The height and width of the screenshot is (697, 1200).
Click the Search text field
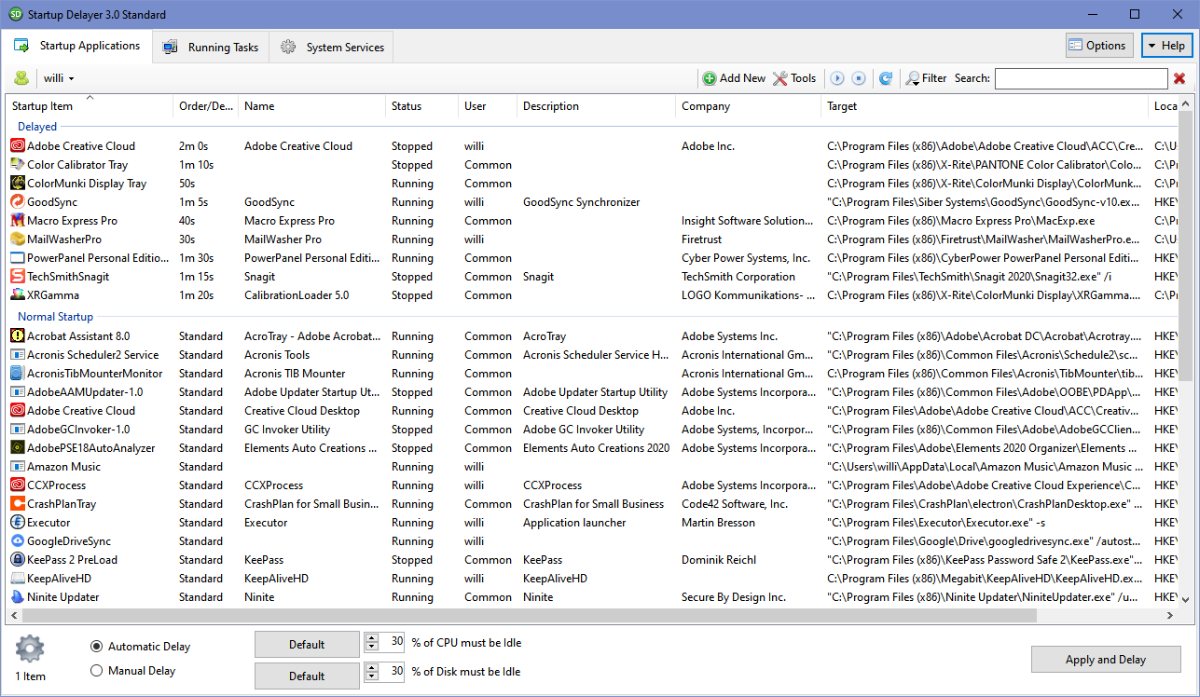(x=1081, y=78)
